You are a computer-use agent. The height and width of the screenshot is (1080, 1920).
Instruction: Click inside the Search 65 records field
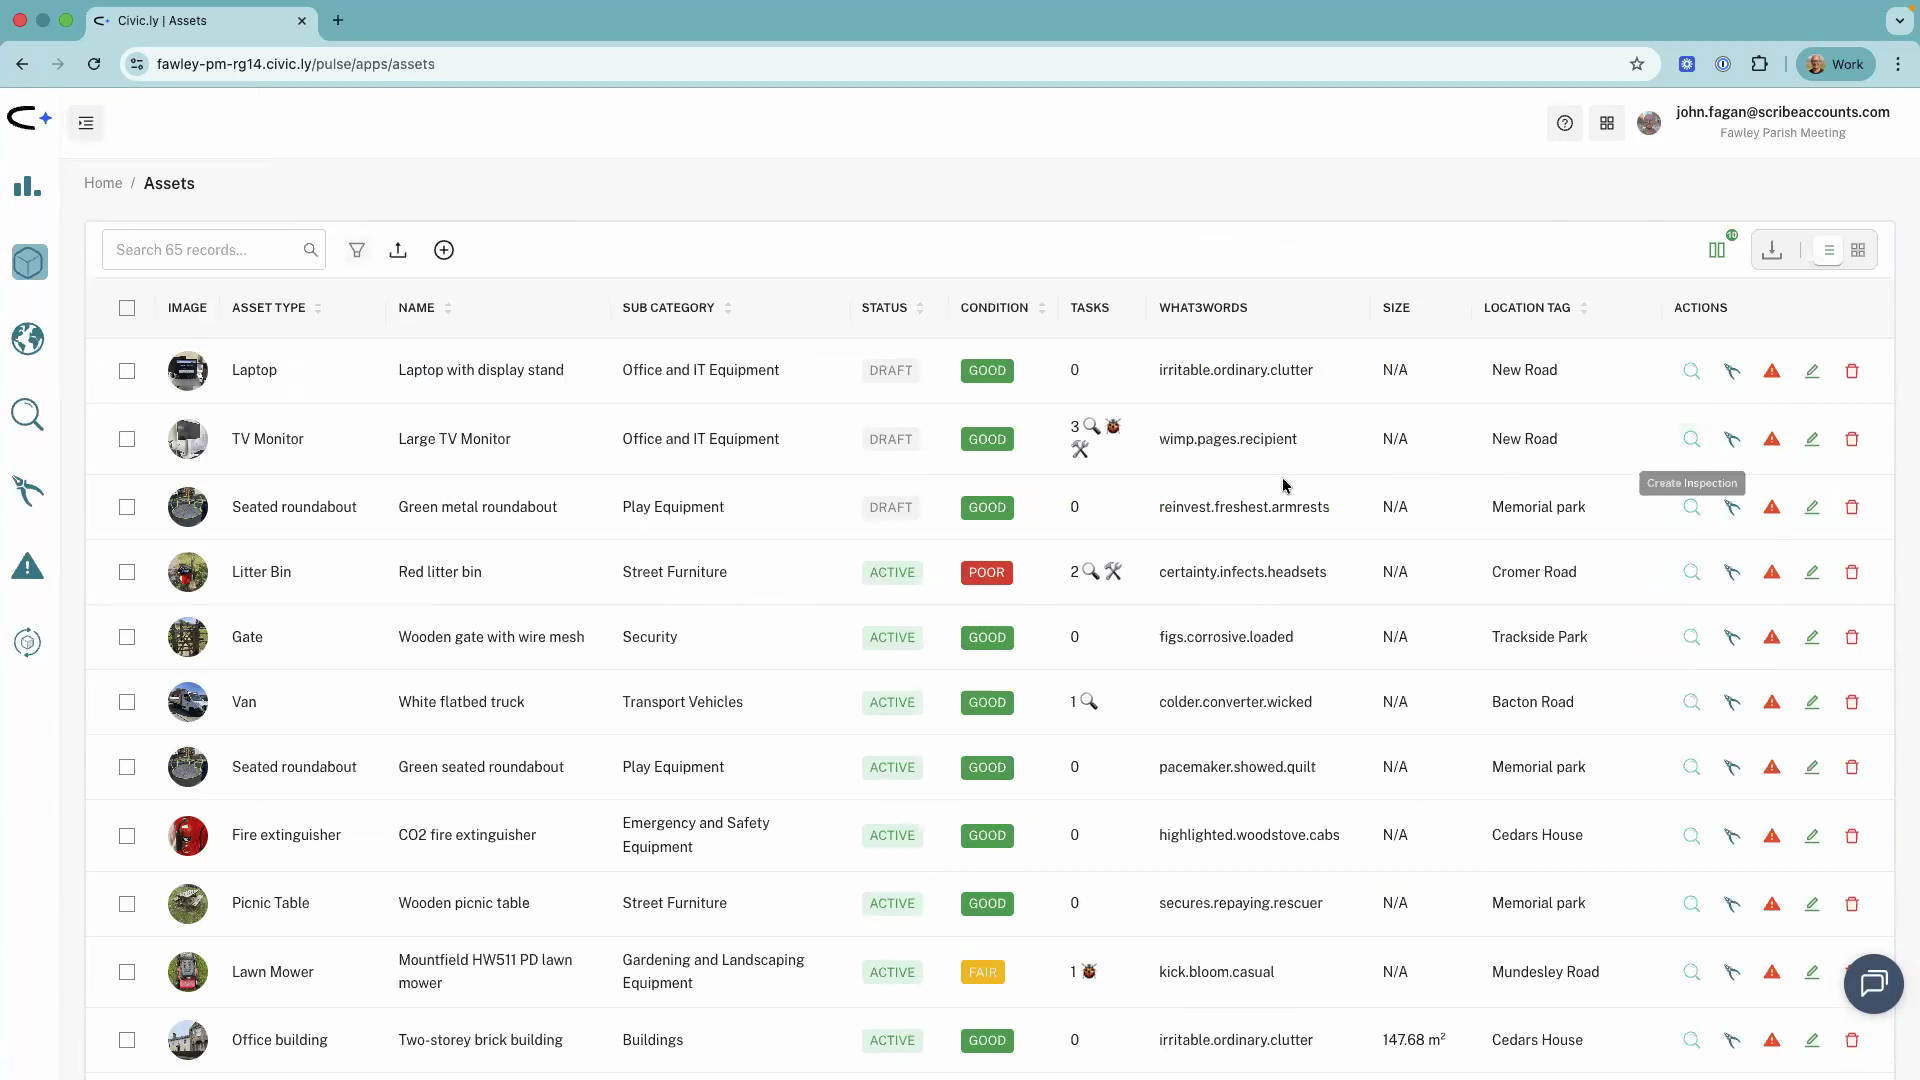200,249
